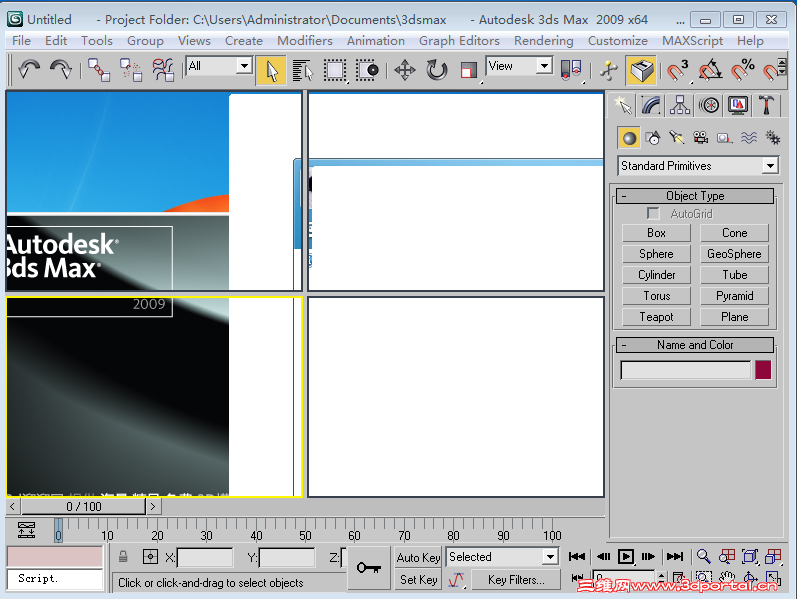This screenshot has height=599, width=797.
Task: Click Use Pivot Point Center icon
Action: point(570,70)
